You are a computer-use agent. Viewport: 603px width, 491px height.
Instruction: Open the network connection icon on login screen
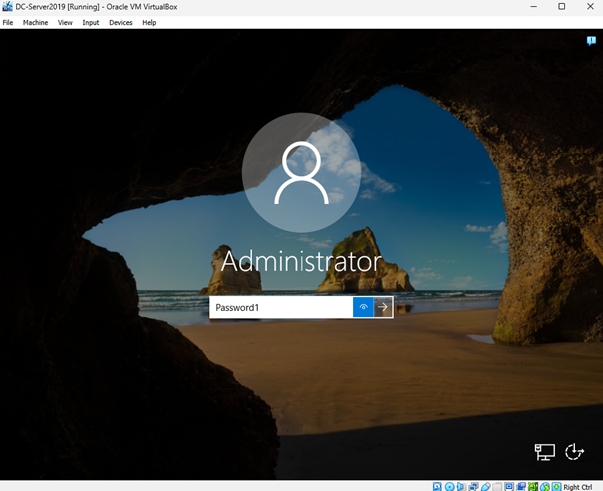click(544, 452)
